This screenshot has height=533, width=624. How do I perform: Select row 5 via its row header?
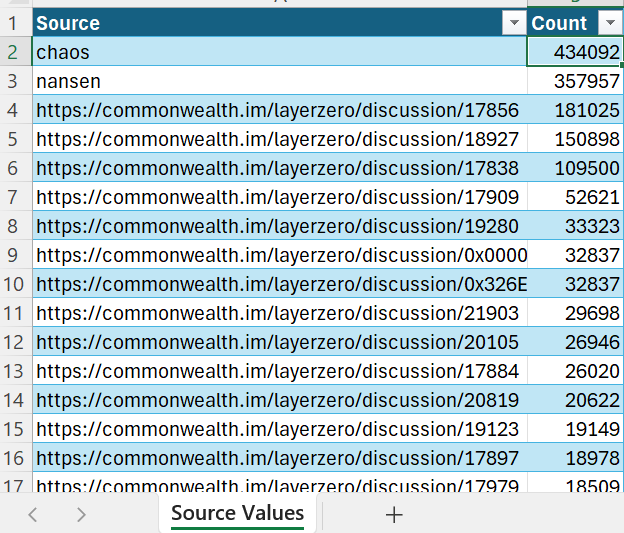click(x=16, y=139)
